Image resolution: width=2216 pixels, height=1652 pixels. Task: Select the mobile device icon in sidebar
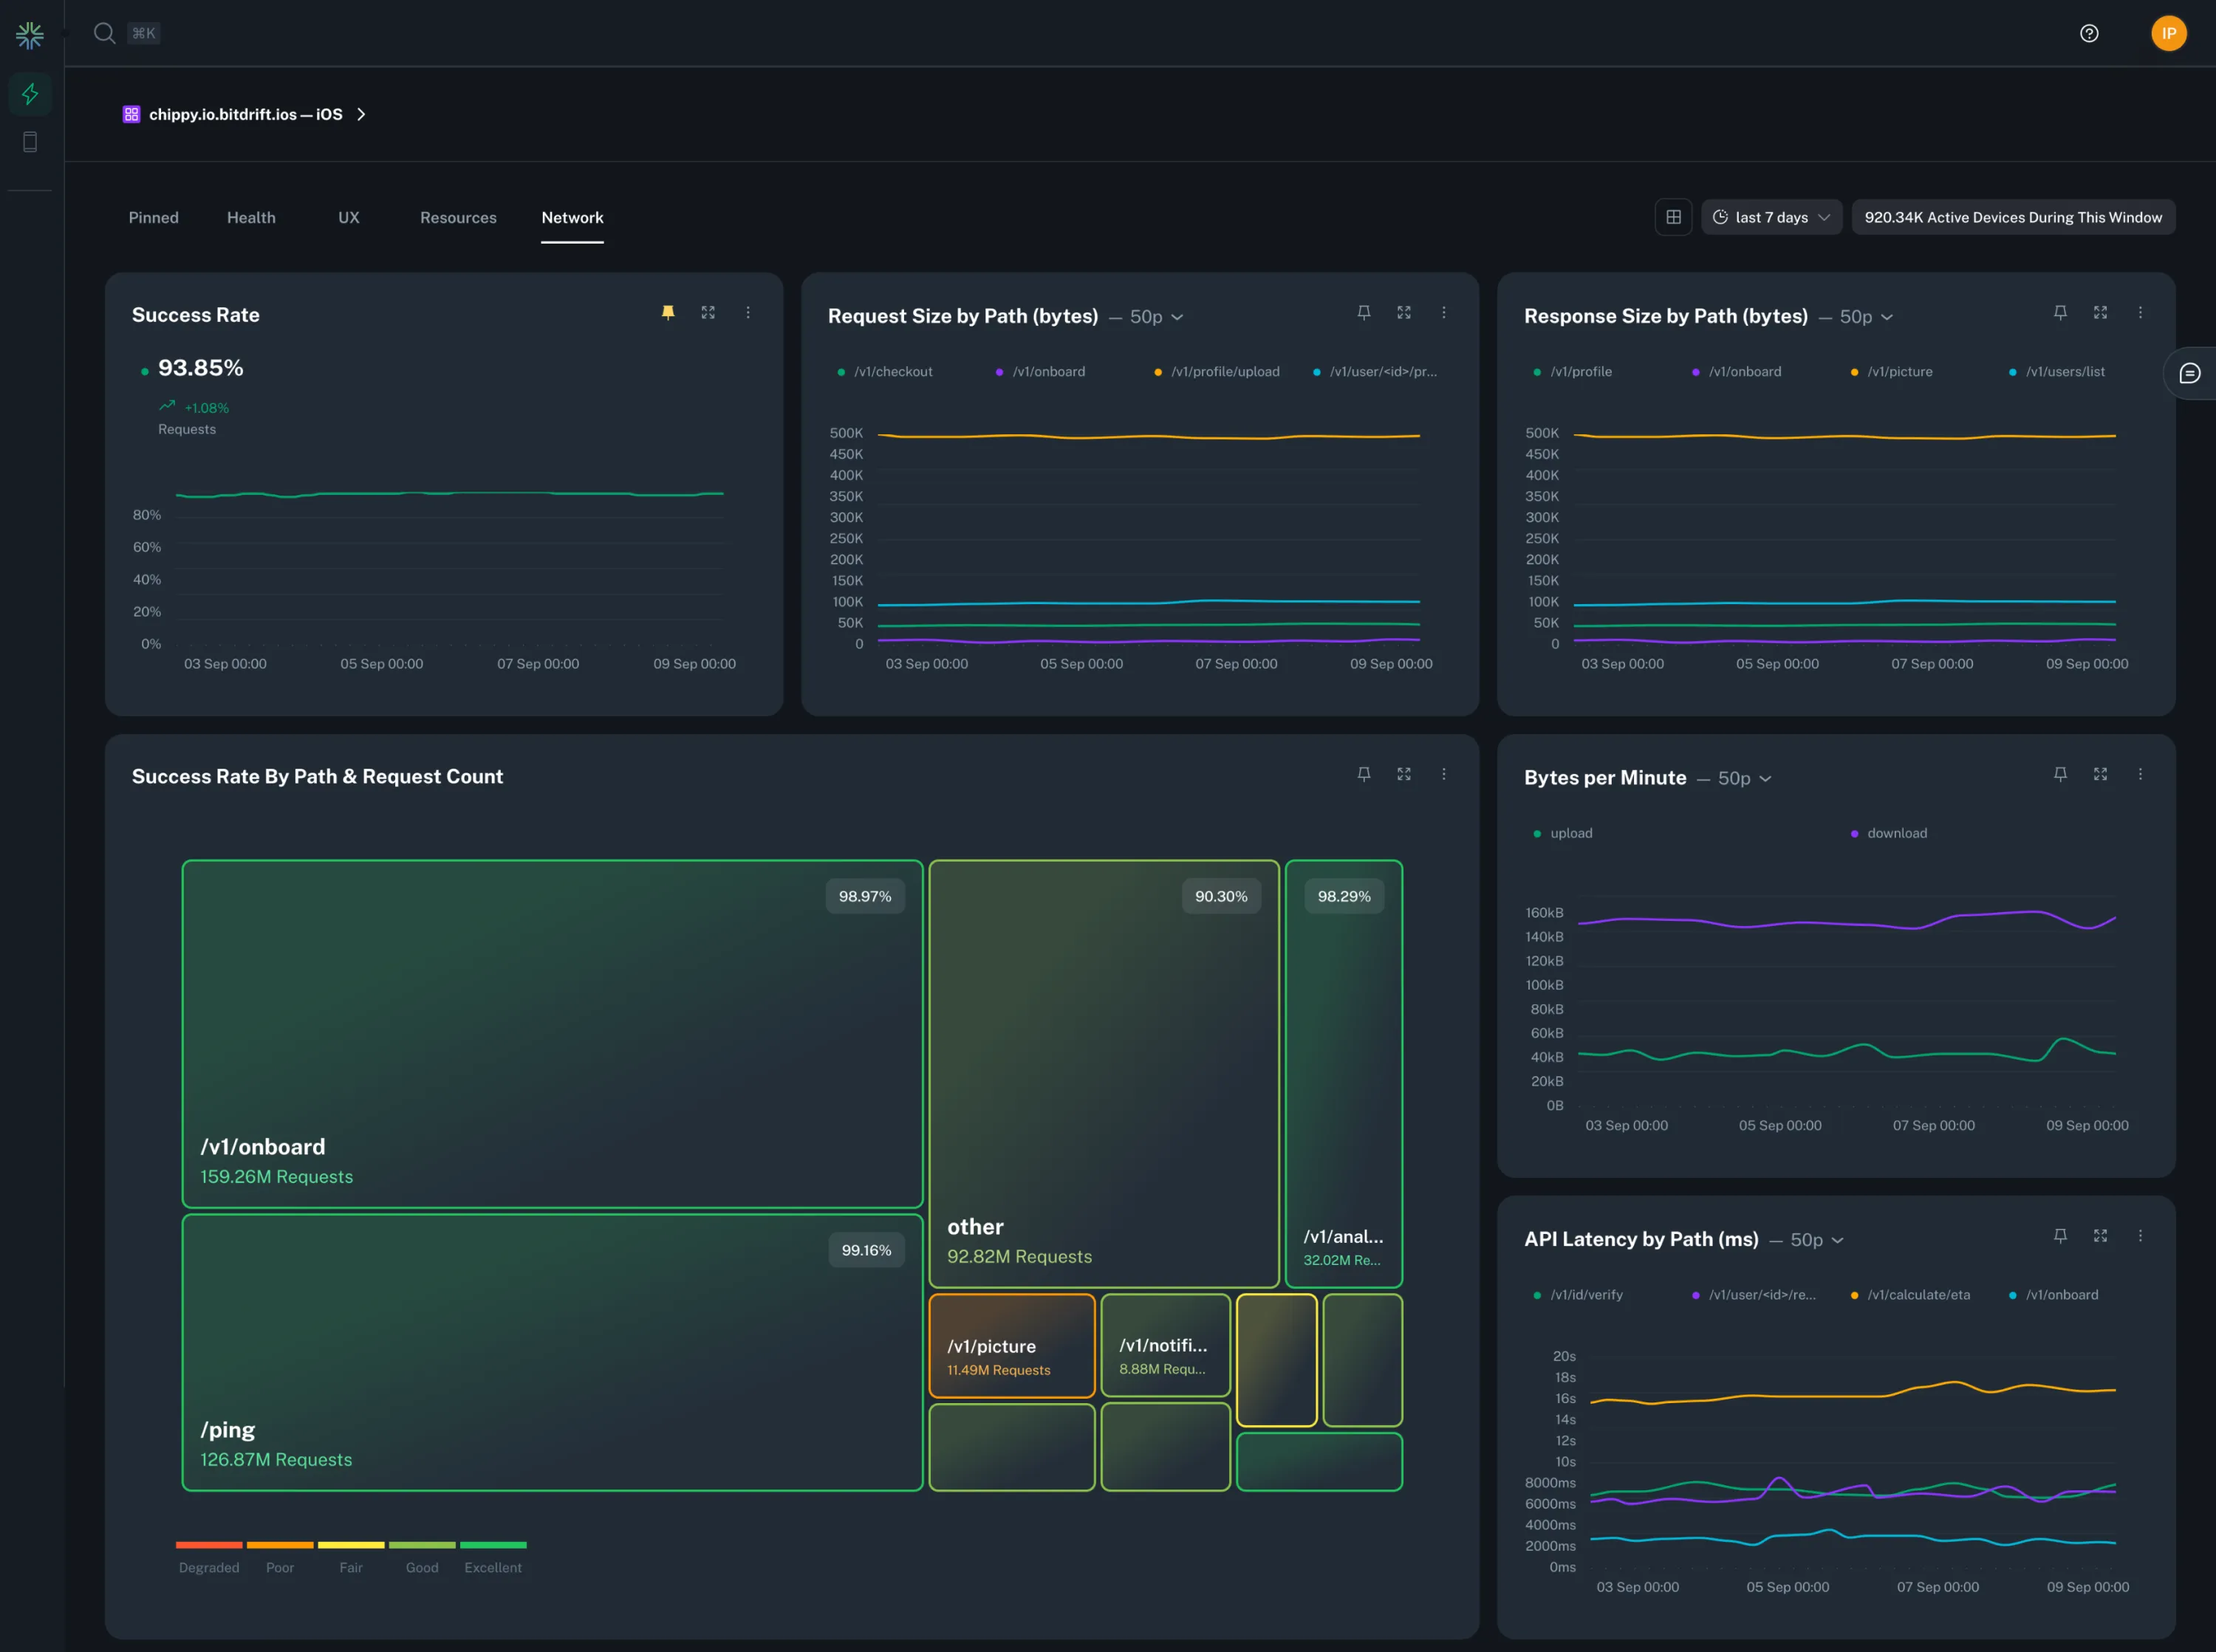pos(29,140)
